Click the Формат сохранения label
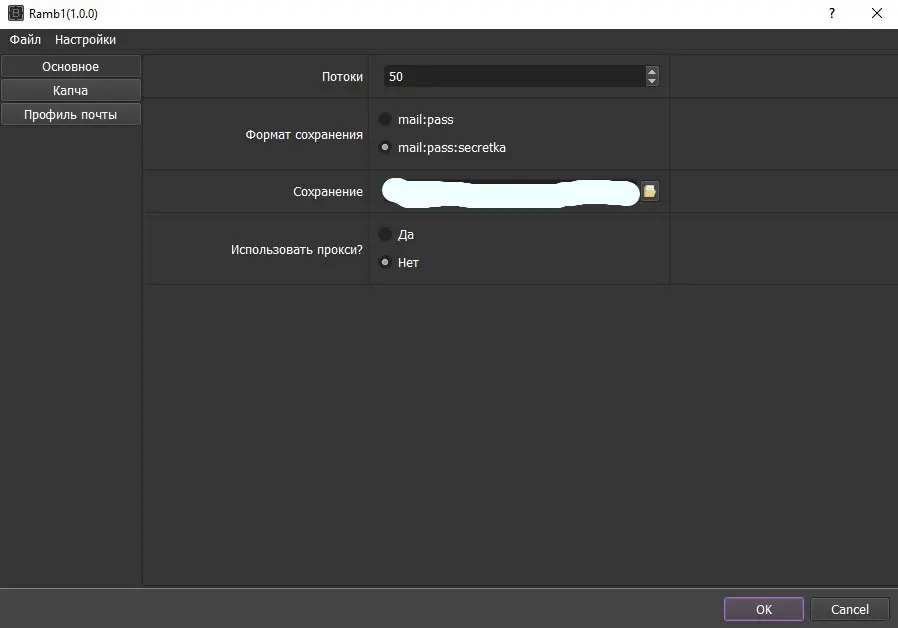The image size is (898, 628). coord(304,135)
